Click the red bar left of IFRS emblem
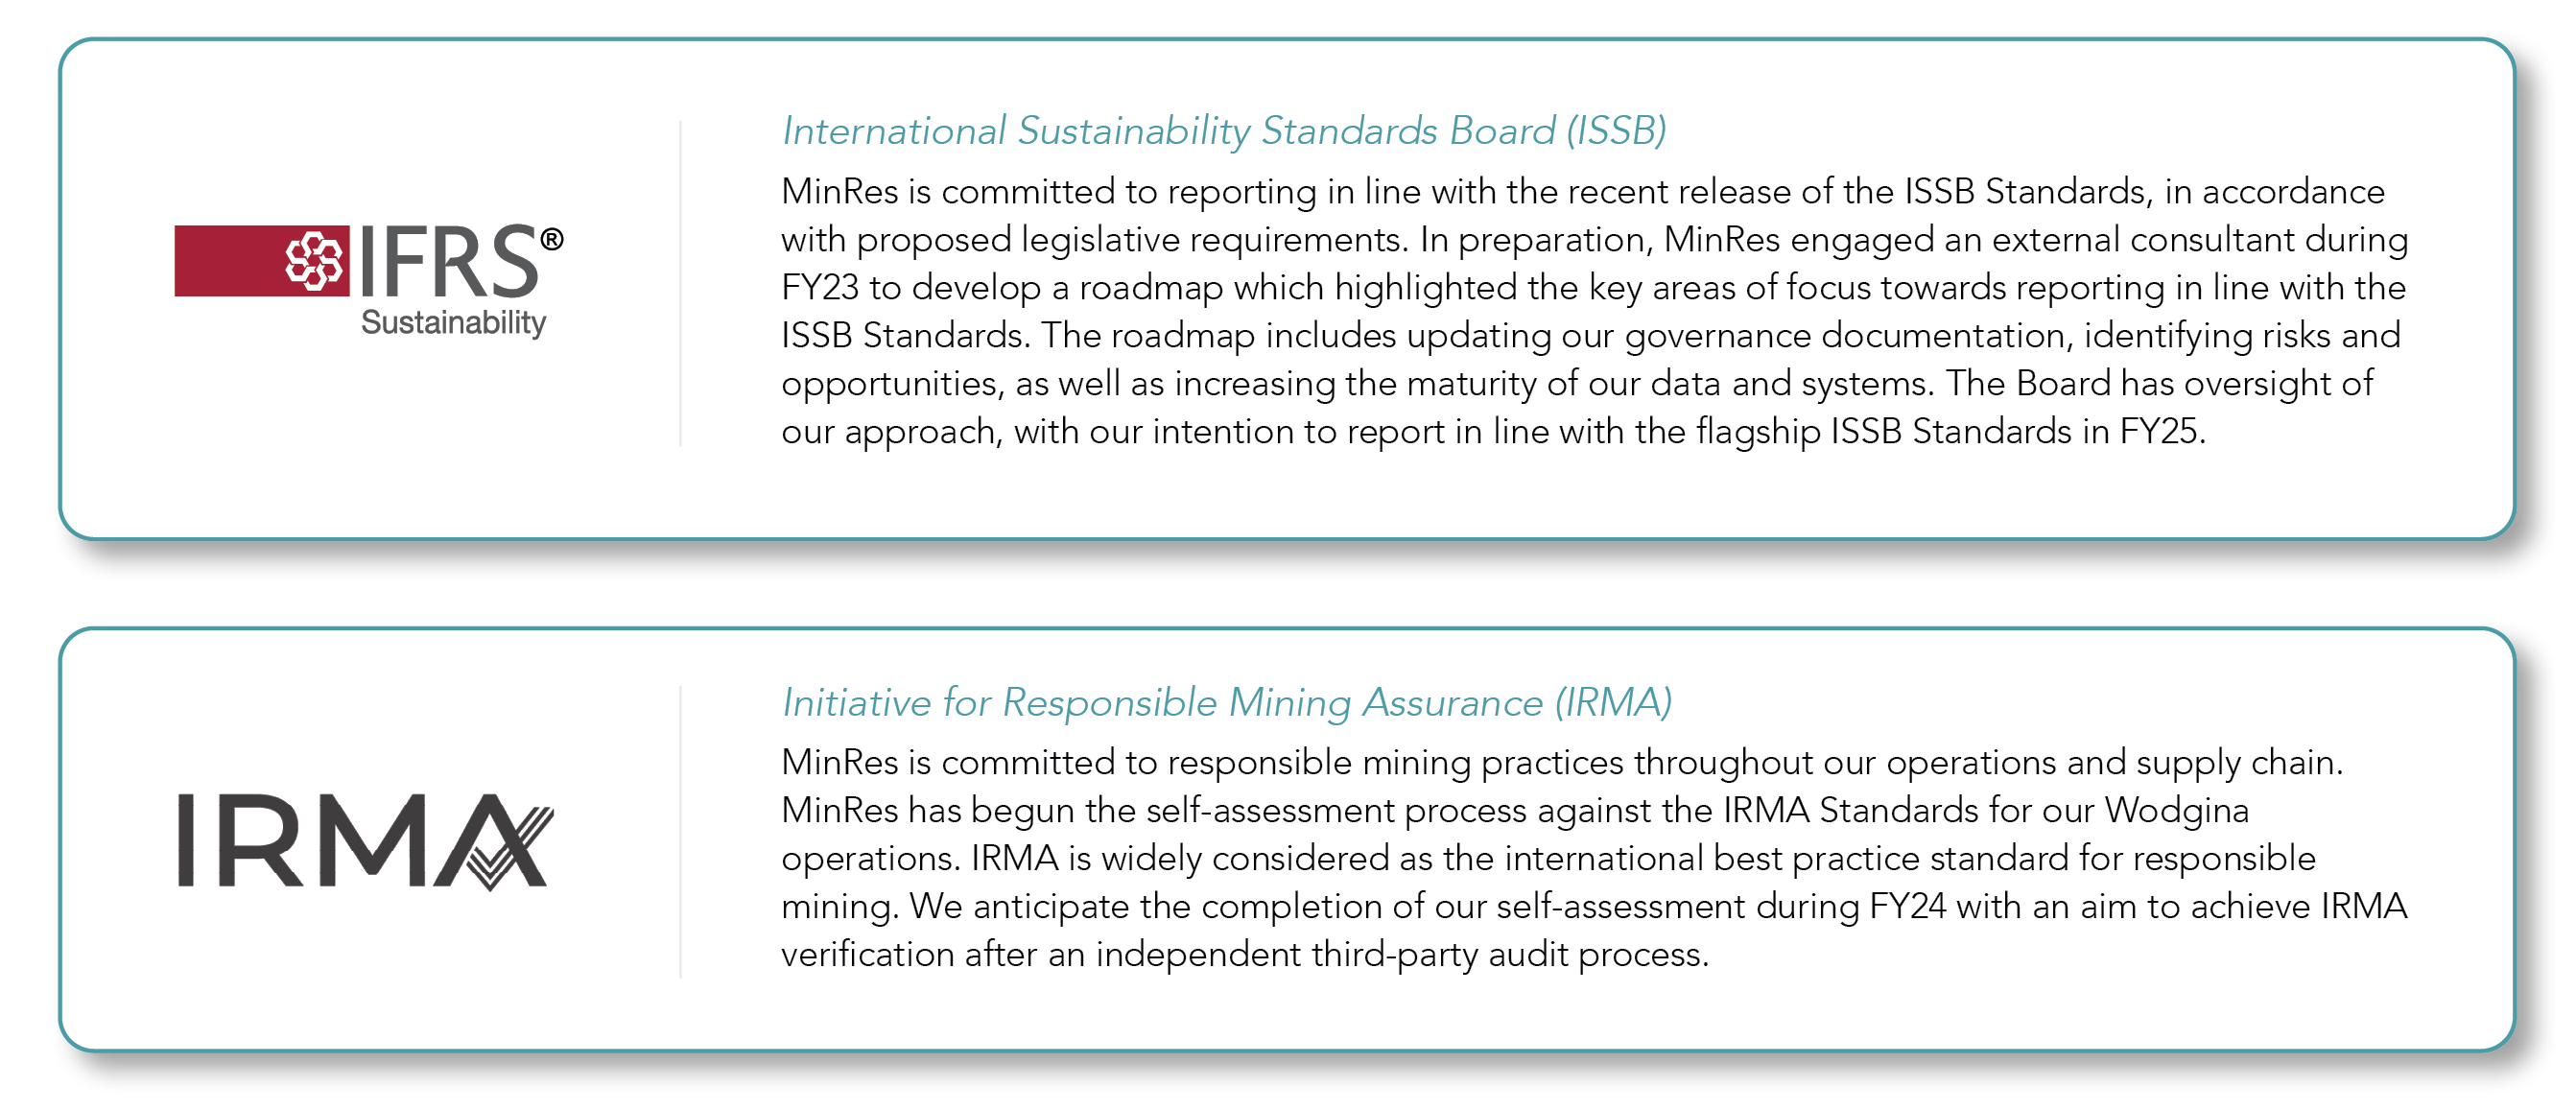 pos(227,261)
